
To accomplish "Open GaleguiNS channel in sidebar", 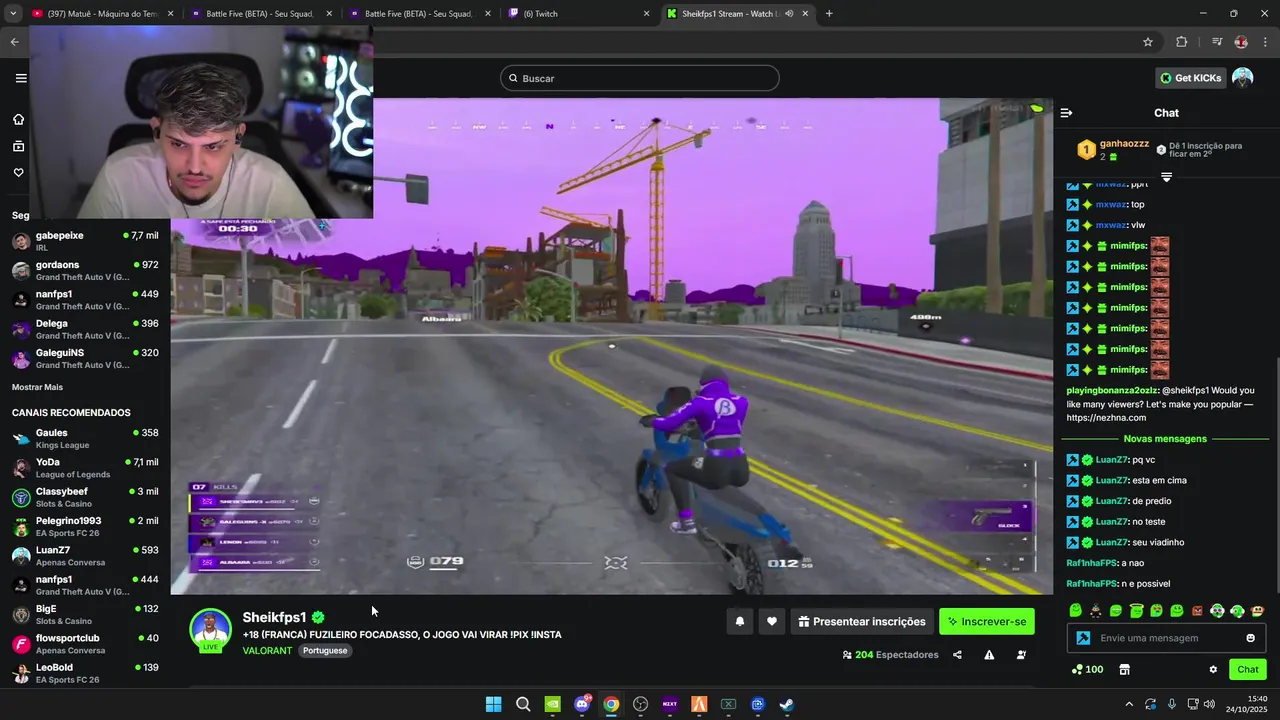I will click(x=85, y=358).
